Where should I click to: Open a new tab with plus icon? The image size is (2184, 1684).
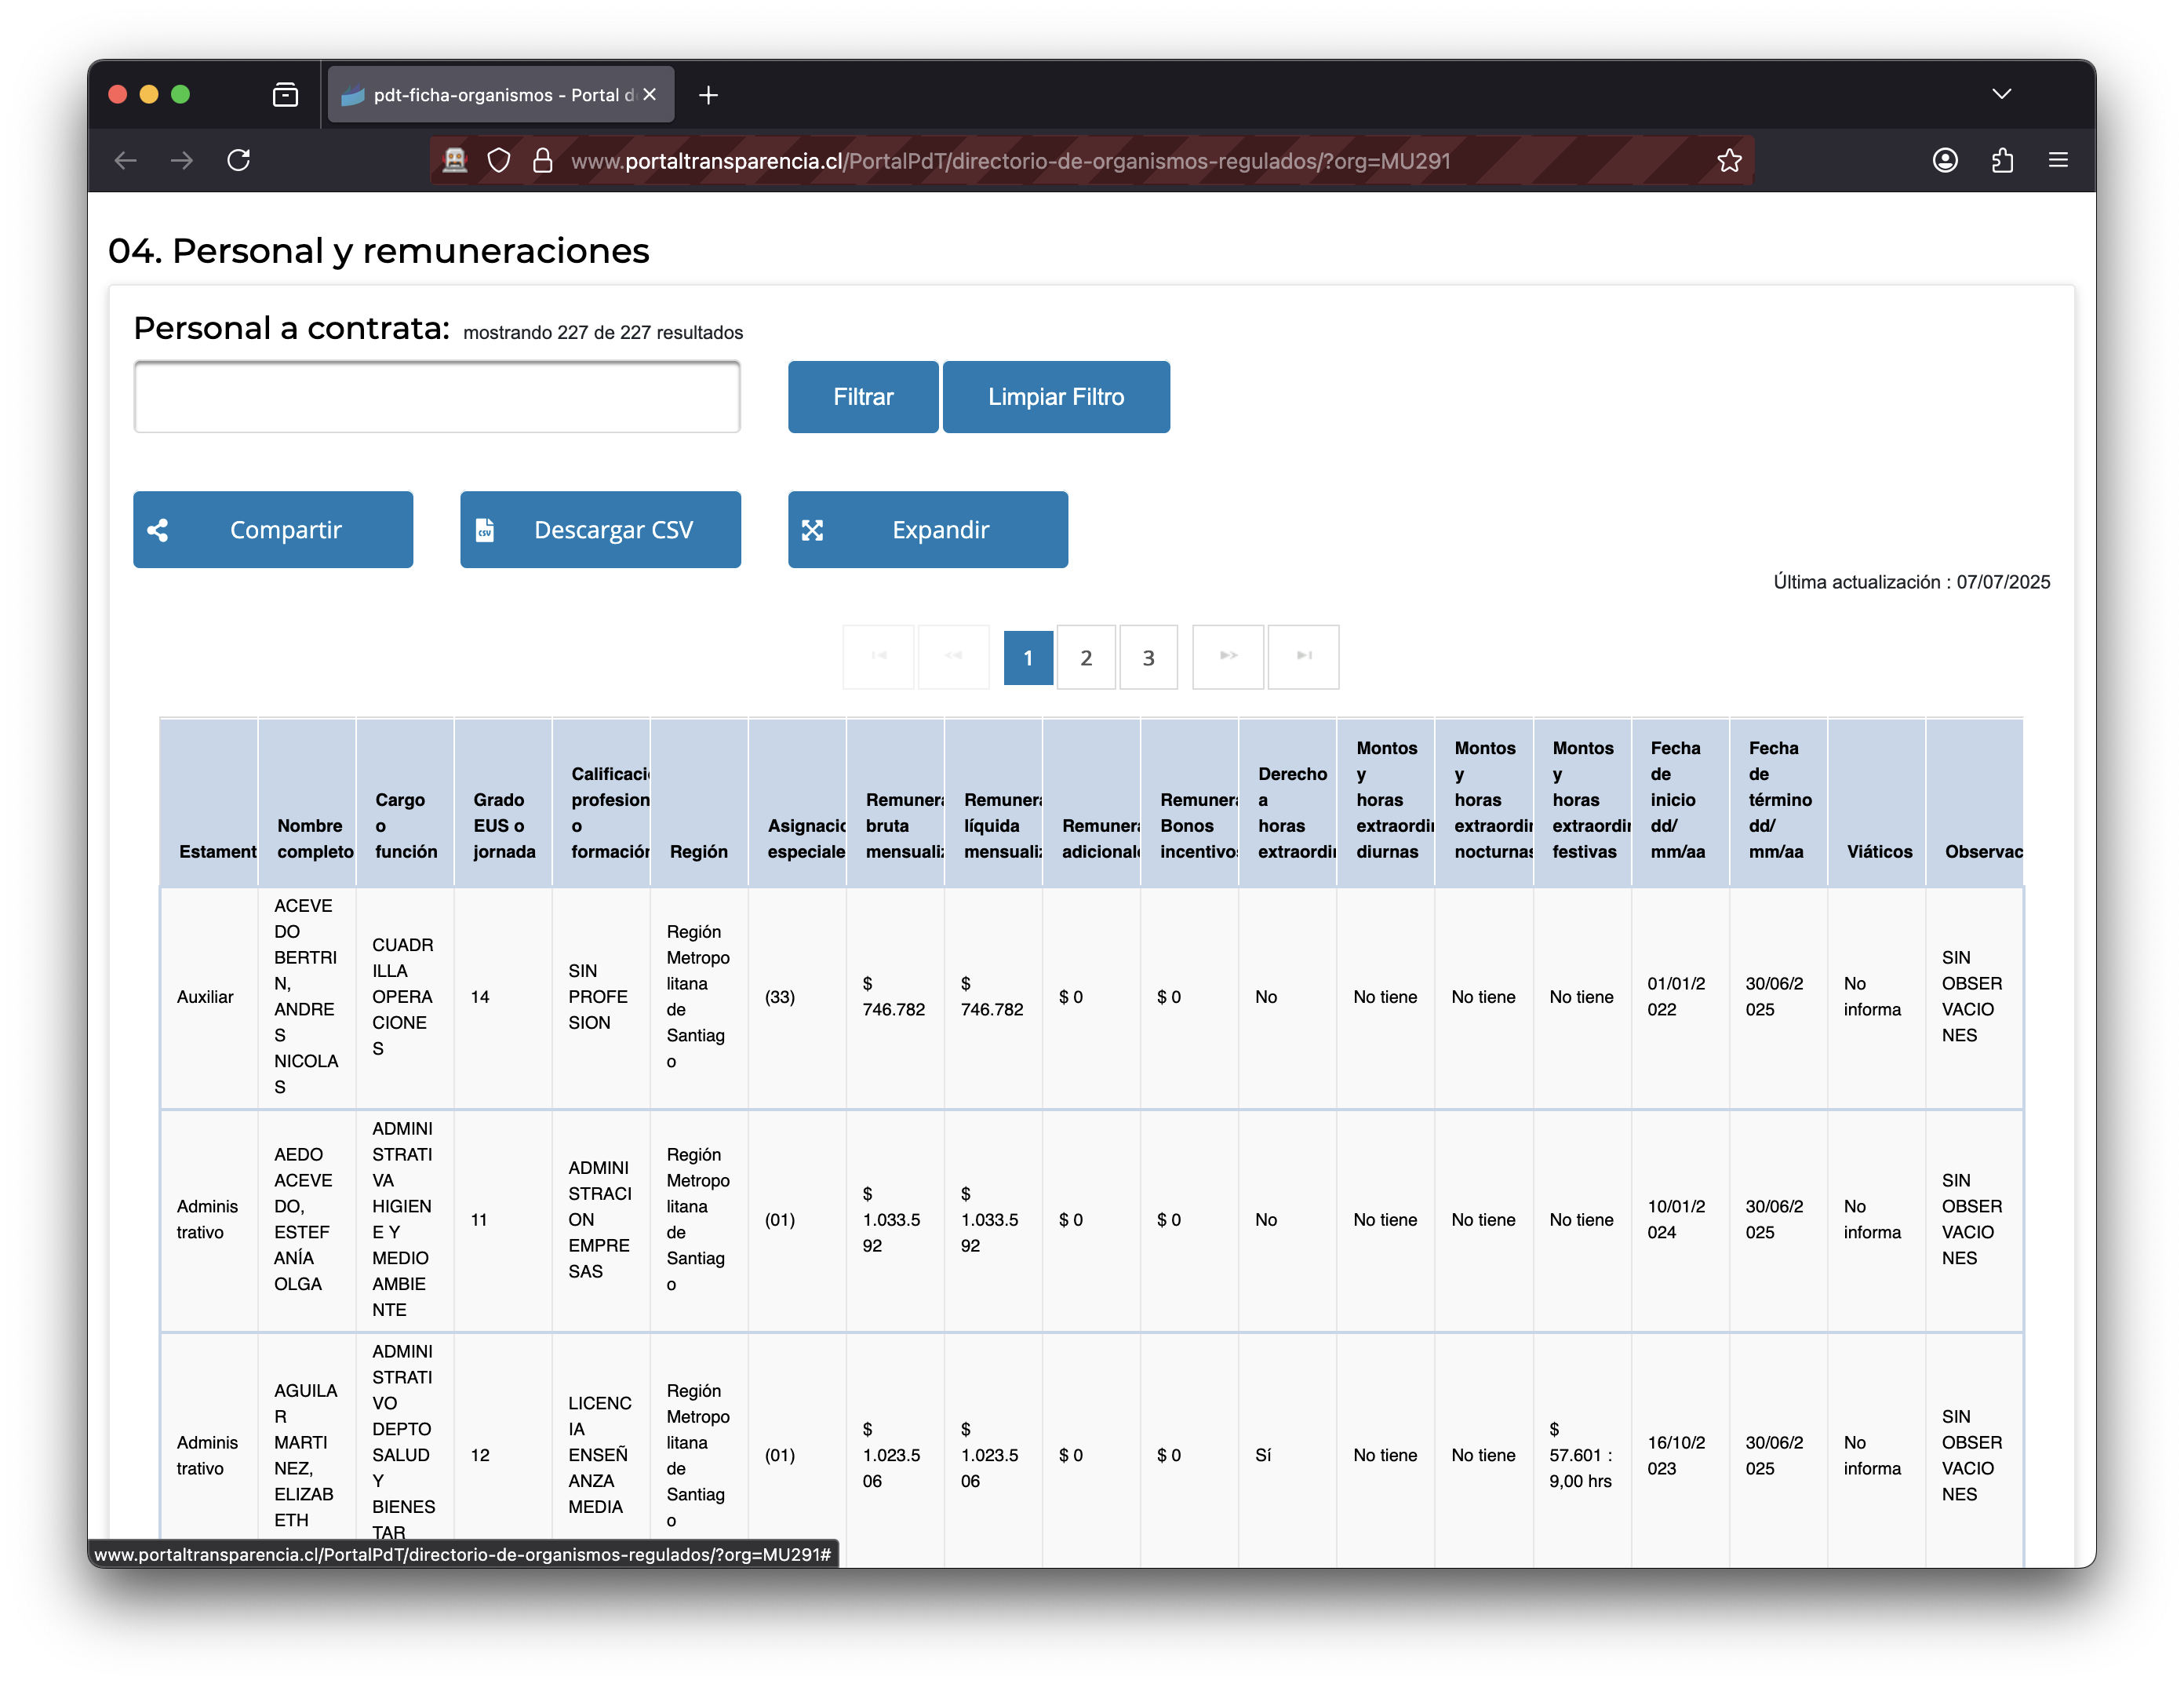point(708,95)
